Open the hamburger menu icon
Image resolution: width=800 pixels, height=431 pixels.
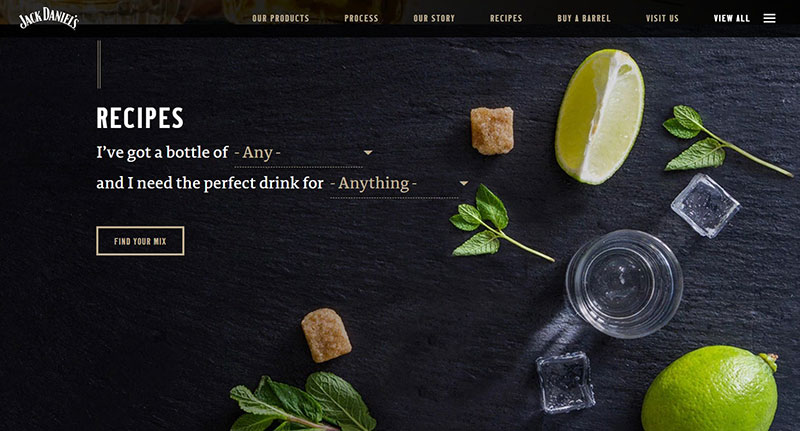[769, 18]
